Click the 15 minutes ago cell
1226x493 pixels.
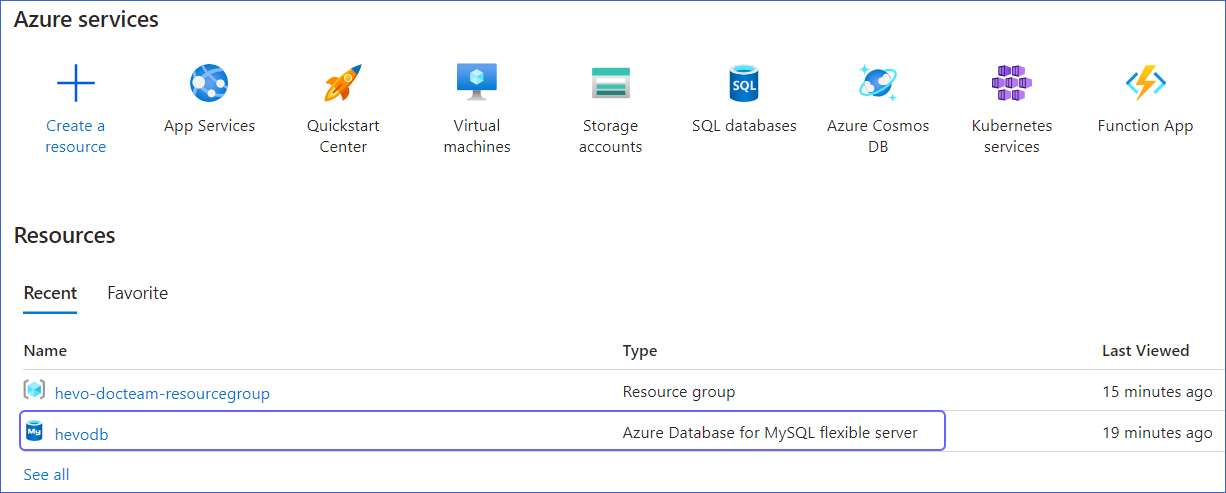pos(1157,392)
